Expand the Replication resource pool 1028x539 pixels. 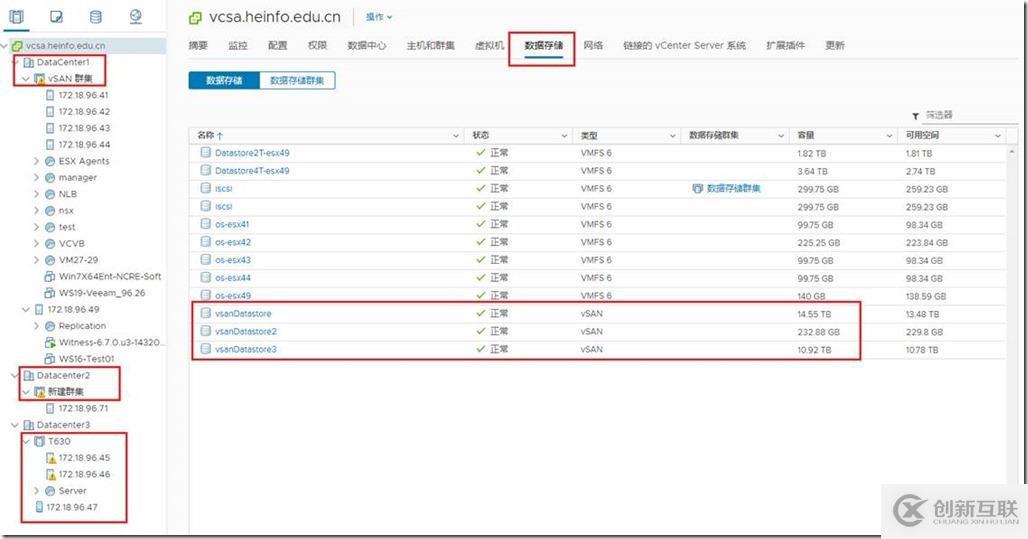[37, 326]
